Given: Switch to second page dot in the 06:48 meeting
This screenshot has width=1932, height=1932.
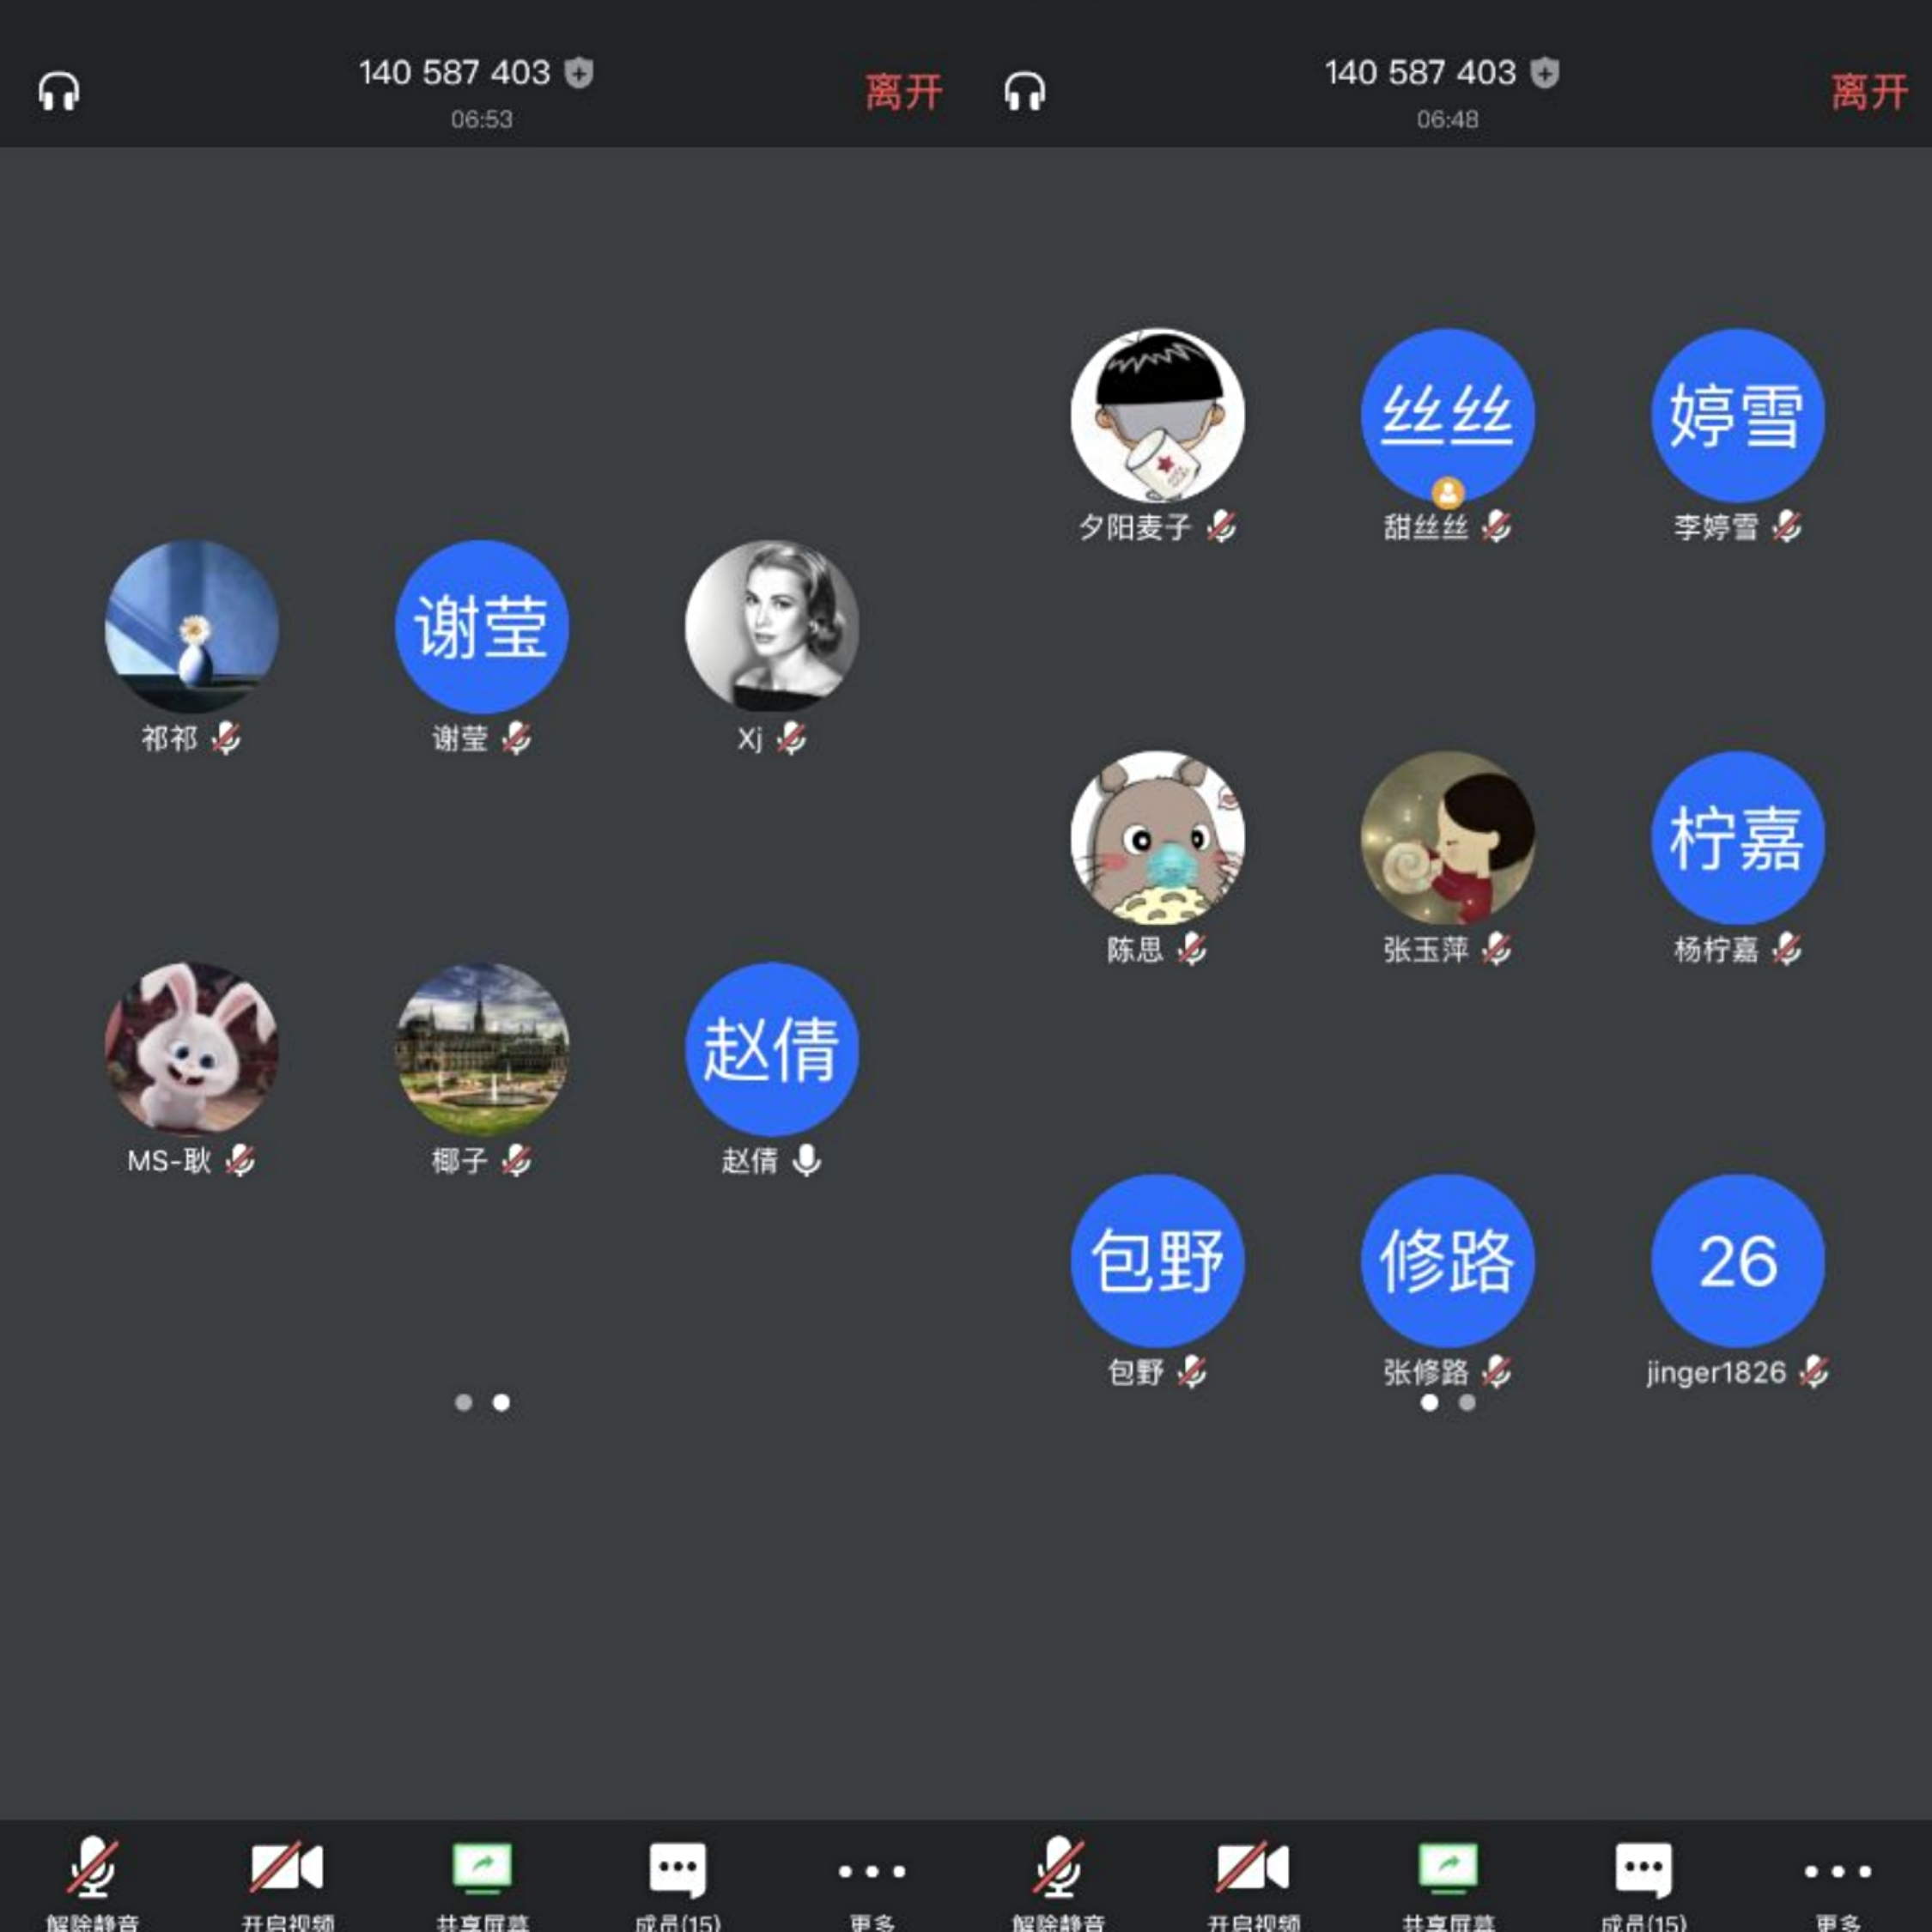Looking at the screenshot, I should [x=1467, y=1402].
